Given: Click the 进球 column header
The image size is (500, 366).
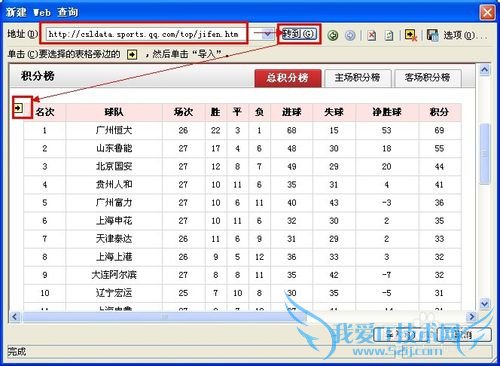Looking at the screenshot, I should coord(292,112).
